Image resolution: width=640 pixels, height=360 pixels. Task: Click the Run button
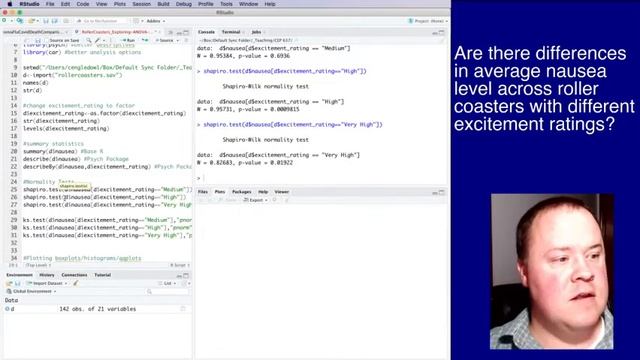[x=128, y=40]
